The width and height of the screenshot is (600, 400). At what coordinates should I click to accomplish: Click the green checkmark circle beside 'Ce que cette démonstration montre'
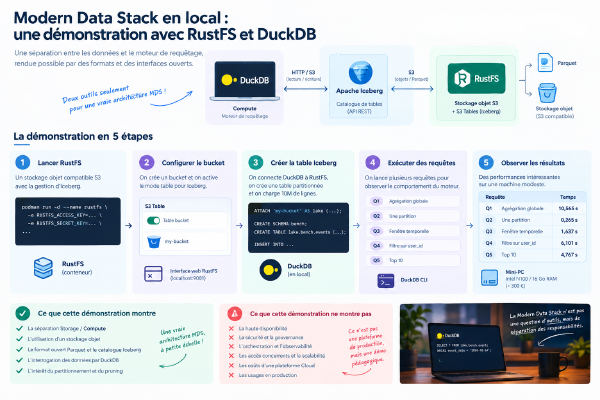(23, 313)
